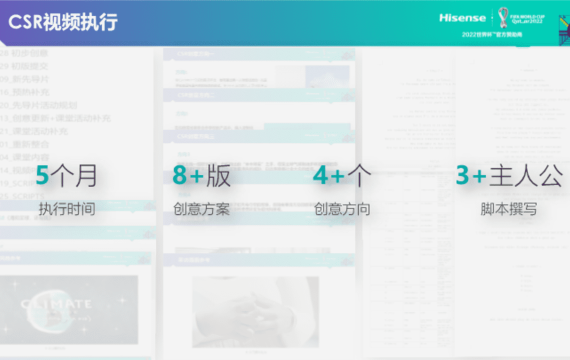Image resolution: width=570 pixels, height=360 pixels.
Task: Select the 执行时间 label
Action: click(67, 209)
